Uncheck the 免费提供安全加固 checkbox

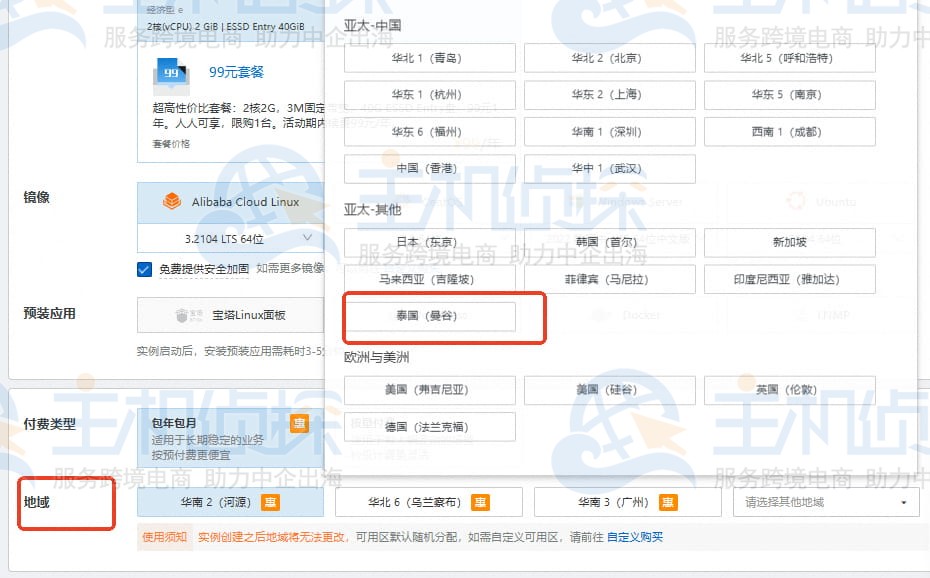pyautogui.click(x=144, y=268)
